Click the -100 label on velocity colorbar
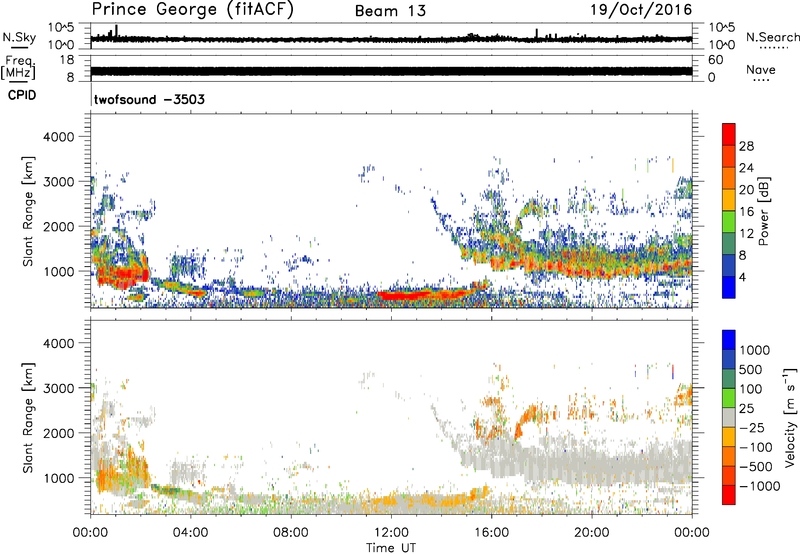The height and width of the screenshot is (554, 800). pos(756,447)
